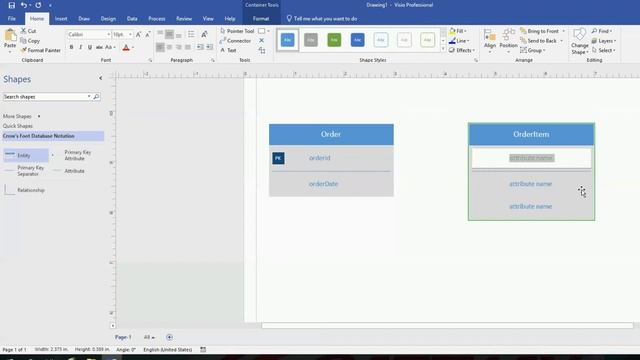Expand the Shape Styles gallery
The height and width of the screenshot is (360, 640).
pyautogui.click(x=443, y=49)
